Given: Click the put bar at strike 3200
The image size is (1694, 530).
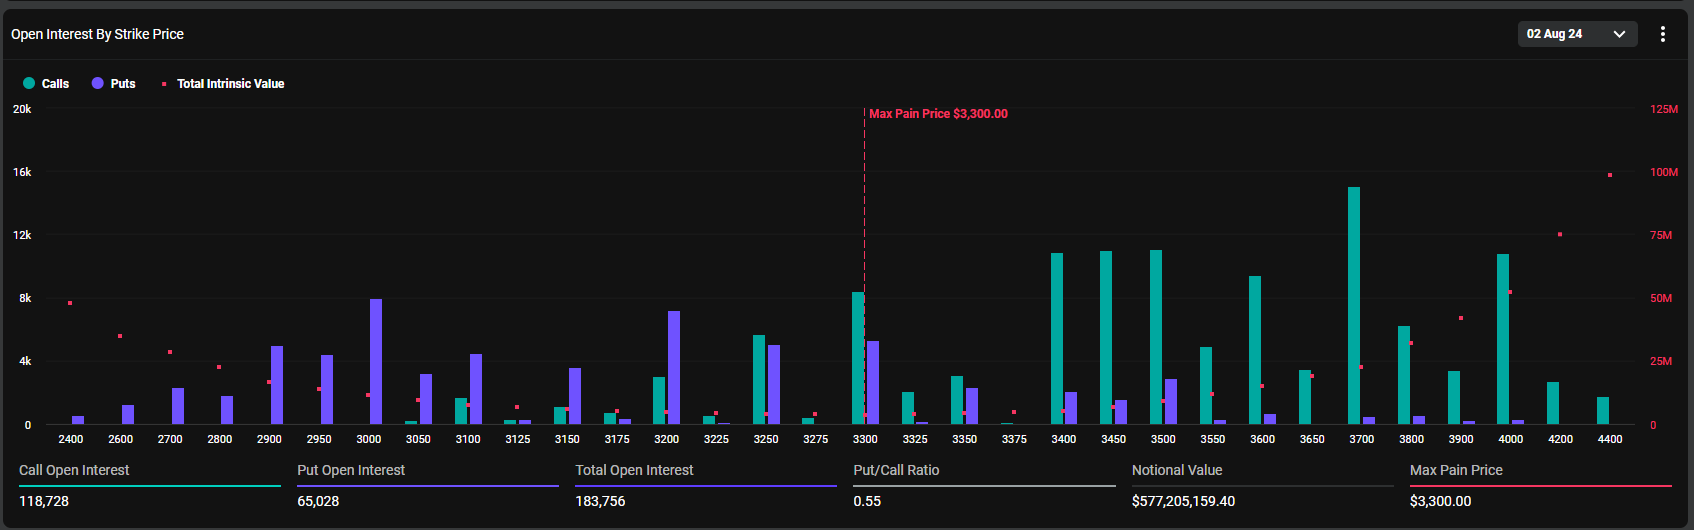Looking at the screenshot, I should pyautogui.click(x=674, y=367).
